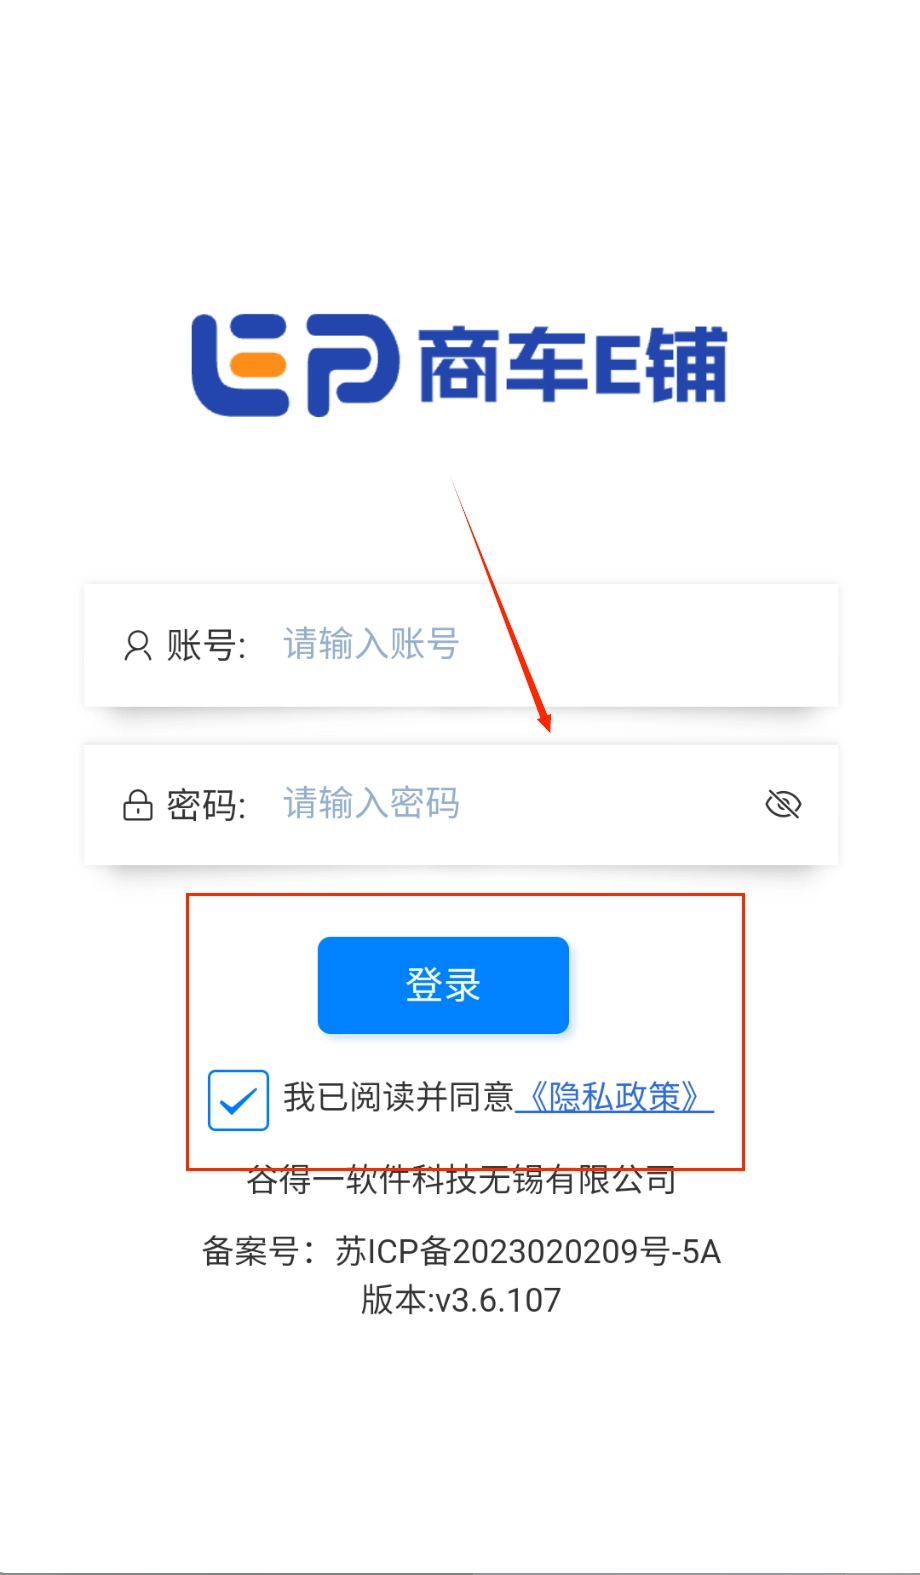Image resolution: width=920 pixels, height=1575 pixels.
Task: Click the red arrow annotation
Action: point(501,605)
